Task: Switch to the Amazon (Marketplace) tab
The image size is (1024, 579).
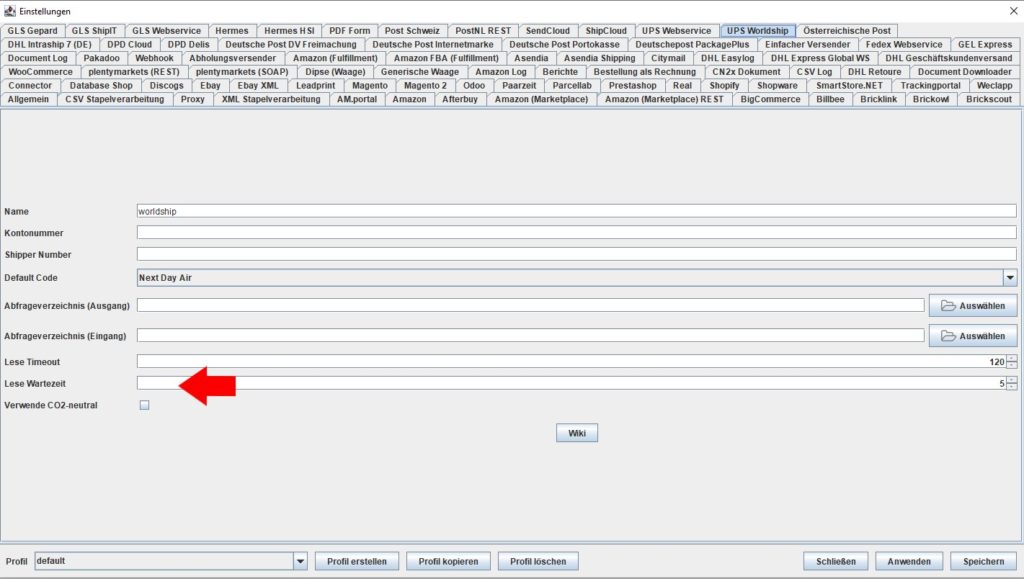Action: click(x=541, y=99)
